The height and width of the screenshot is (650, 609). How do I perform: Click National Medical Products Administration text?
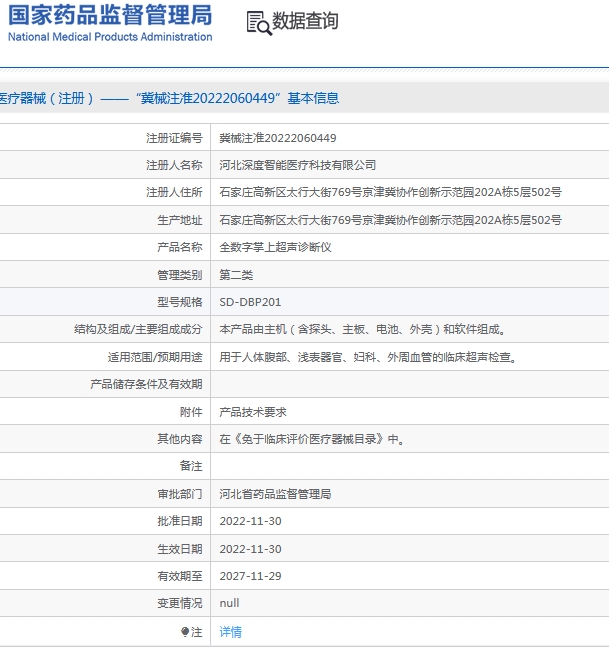click(x=110, y=37)
